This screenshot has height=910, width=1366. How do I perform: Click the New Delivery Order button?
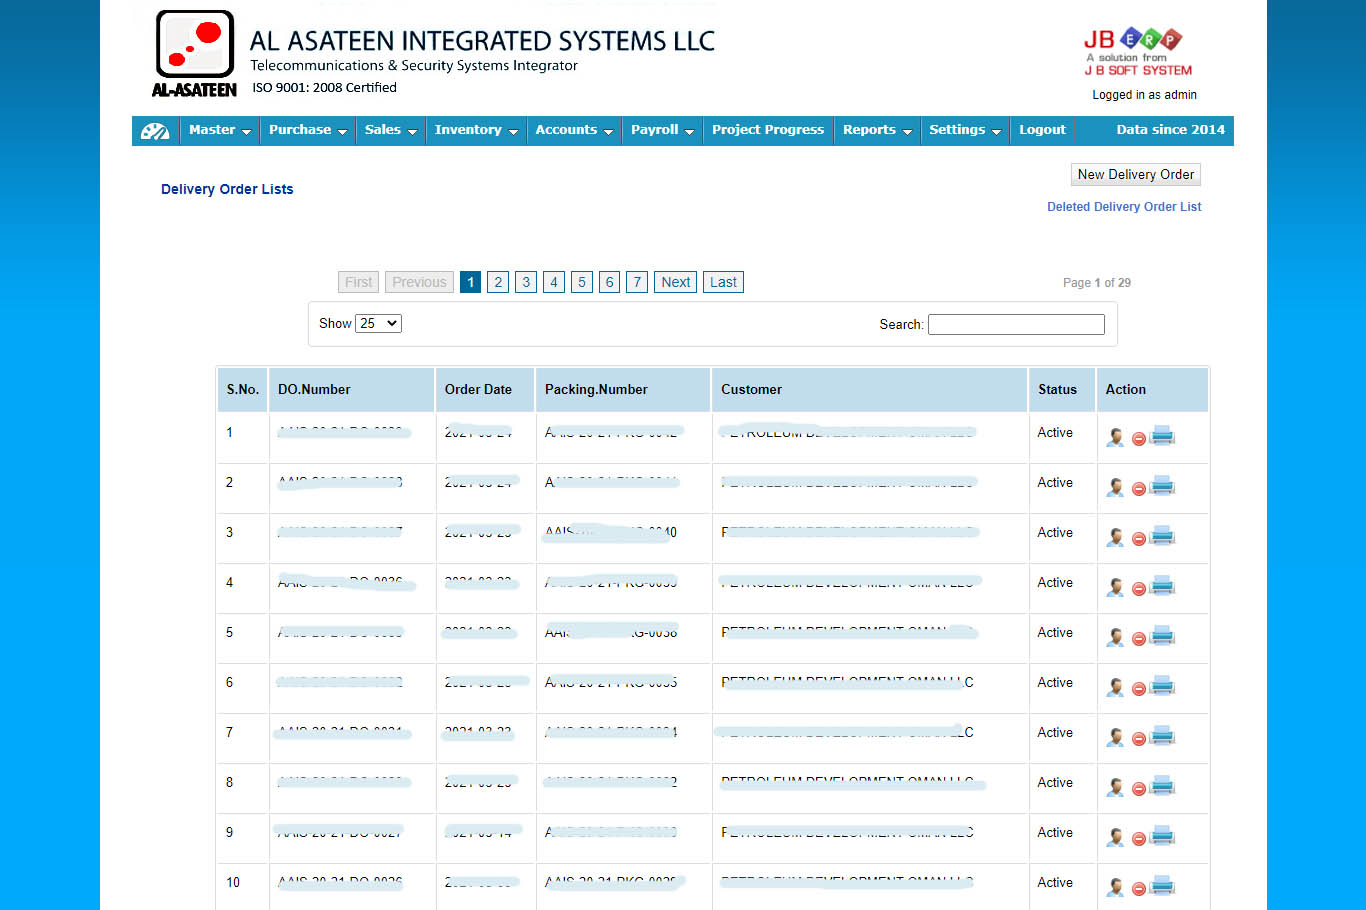1136,174
